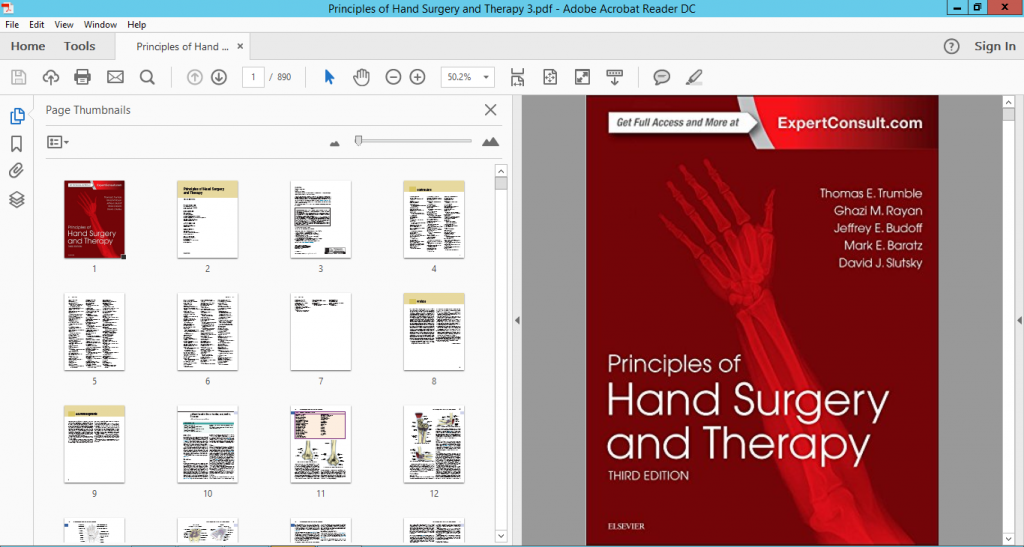This screenshot has width=1024, height=547.
Task: Select page 6 thumbnail
Action: [208, 332]
